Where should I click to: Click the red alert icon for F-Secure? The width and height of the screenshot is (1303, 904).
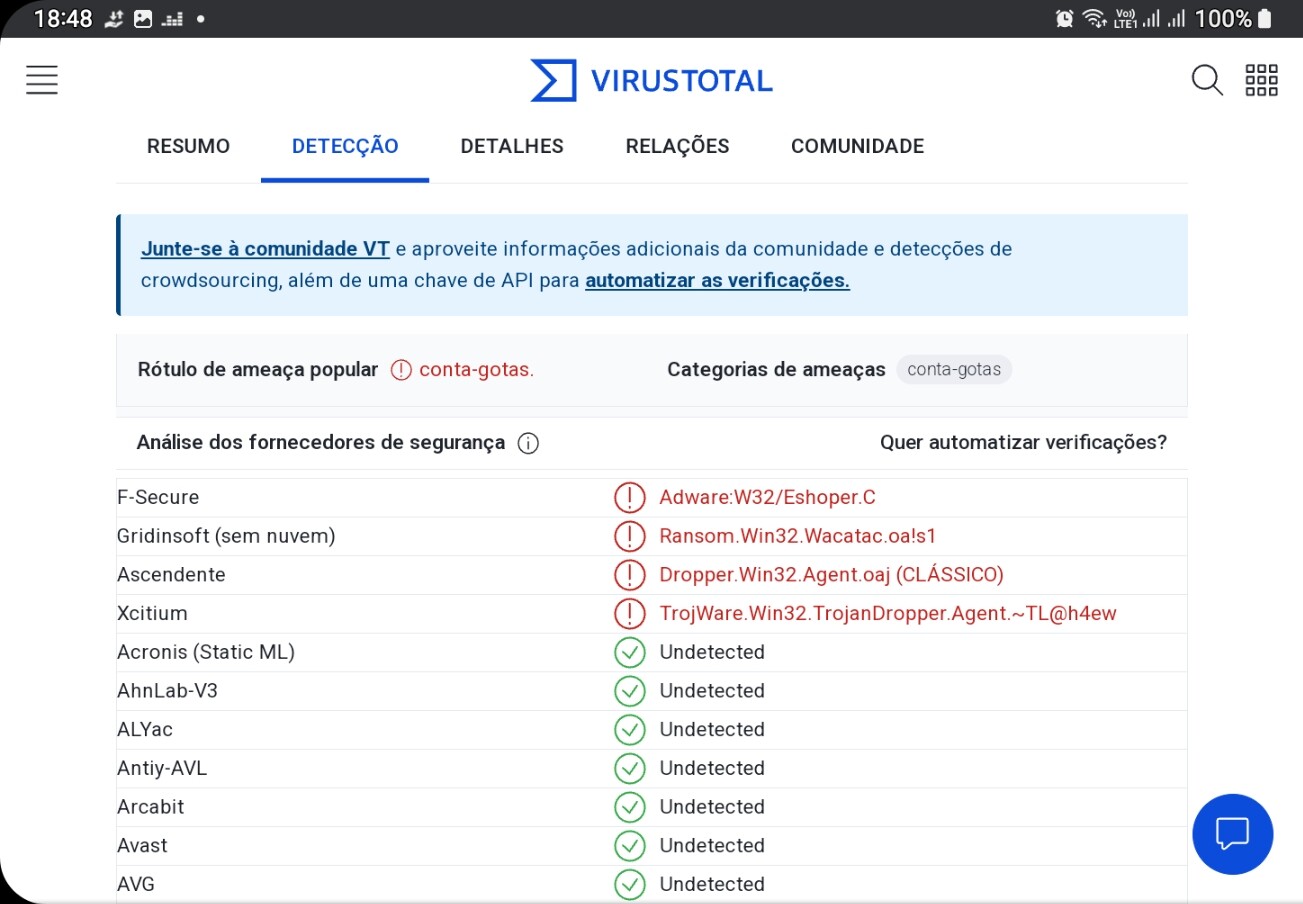tap(629, 497)
